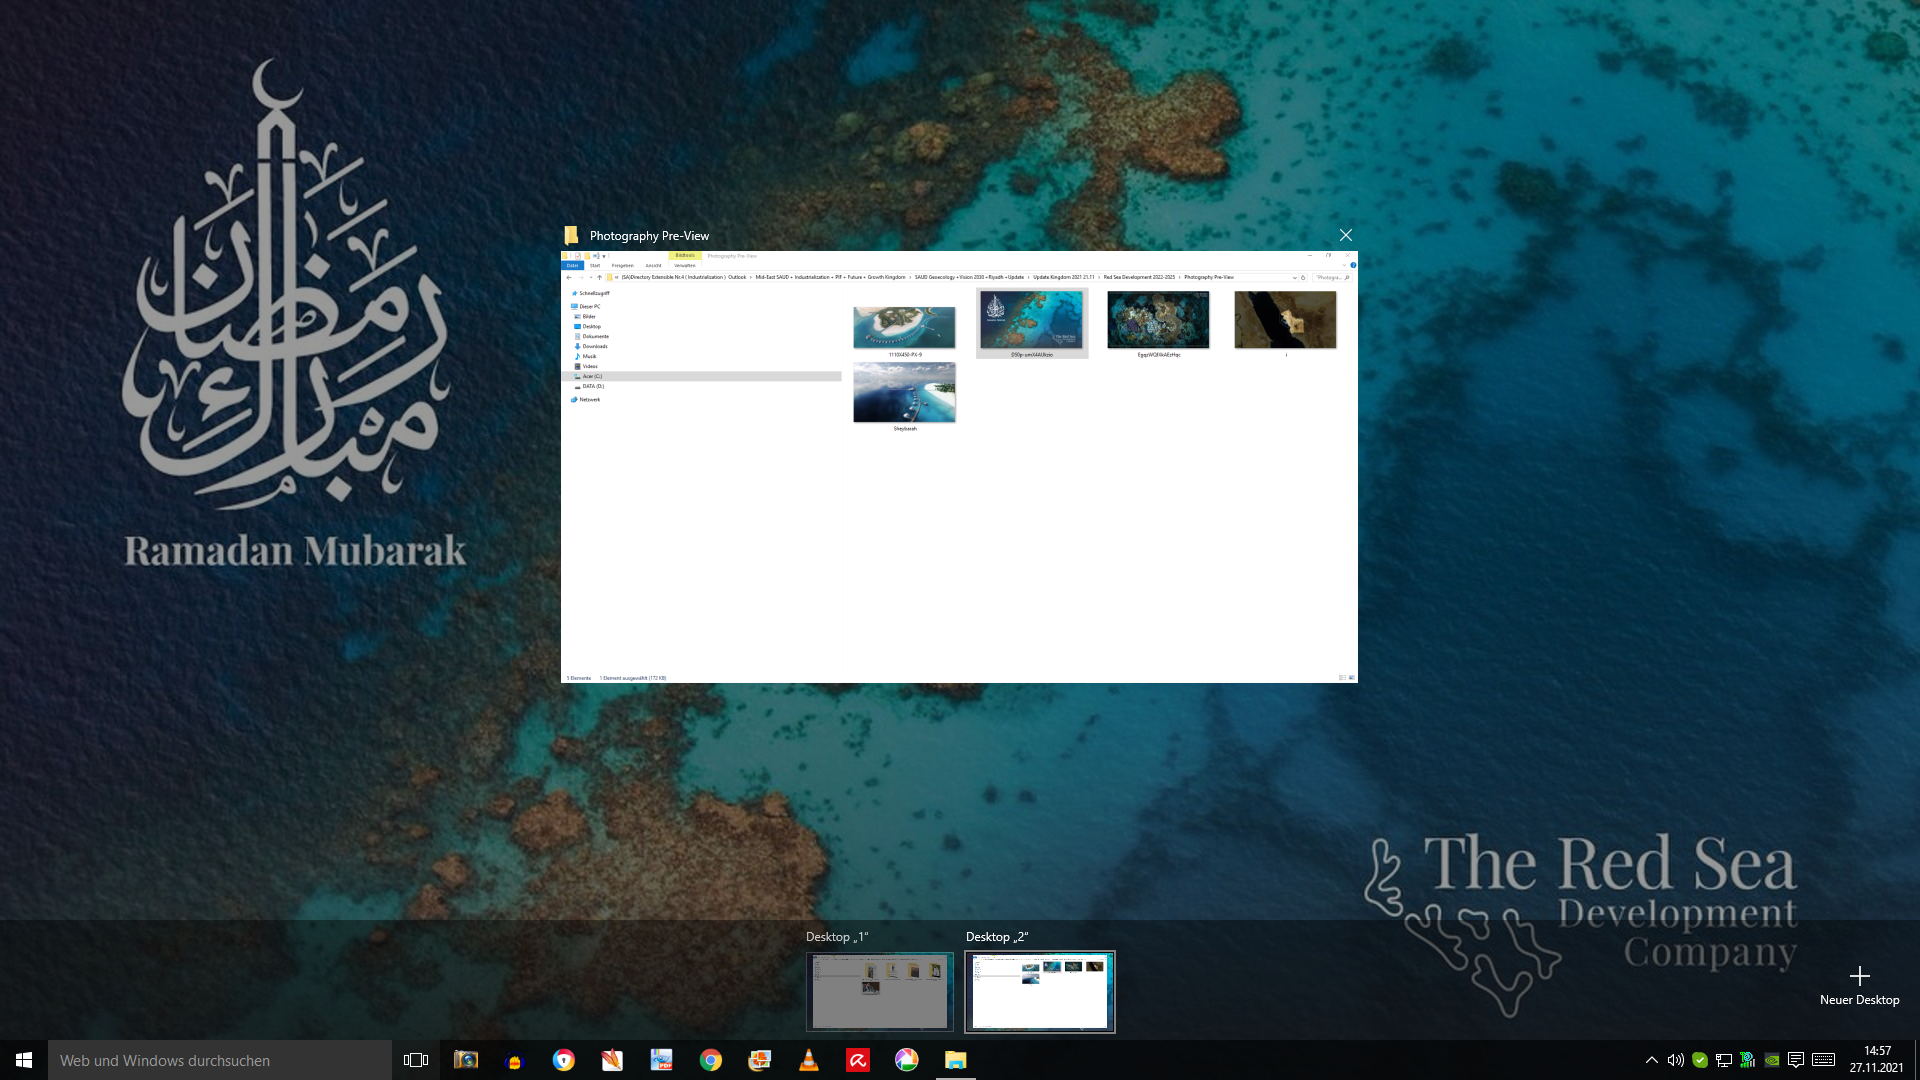This screenshot has height=1080, width=1920.
Task: Expand hidden system tray icons chevron
Action: [x=1652, y=1060]
